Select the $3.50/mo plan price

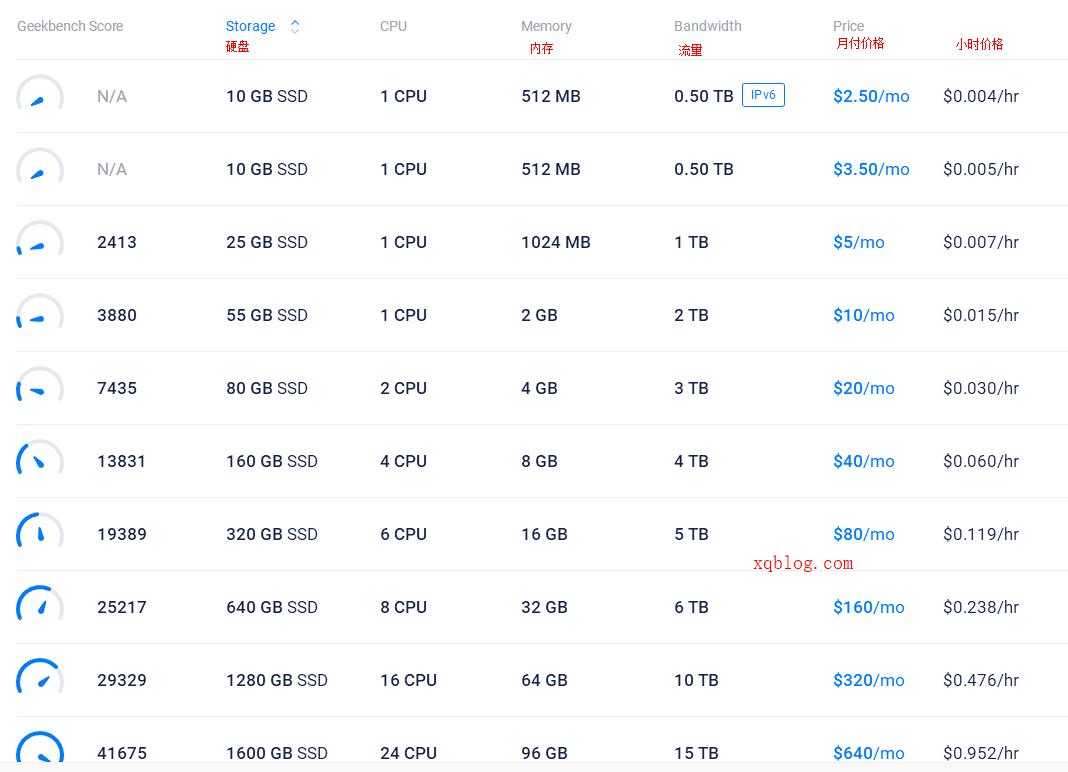(x=871, y=169)
